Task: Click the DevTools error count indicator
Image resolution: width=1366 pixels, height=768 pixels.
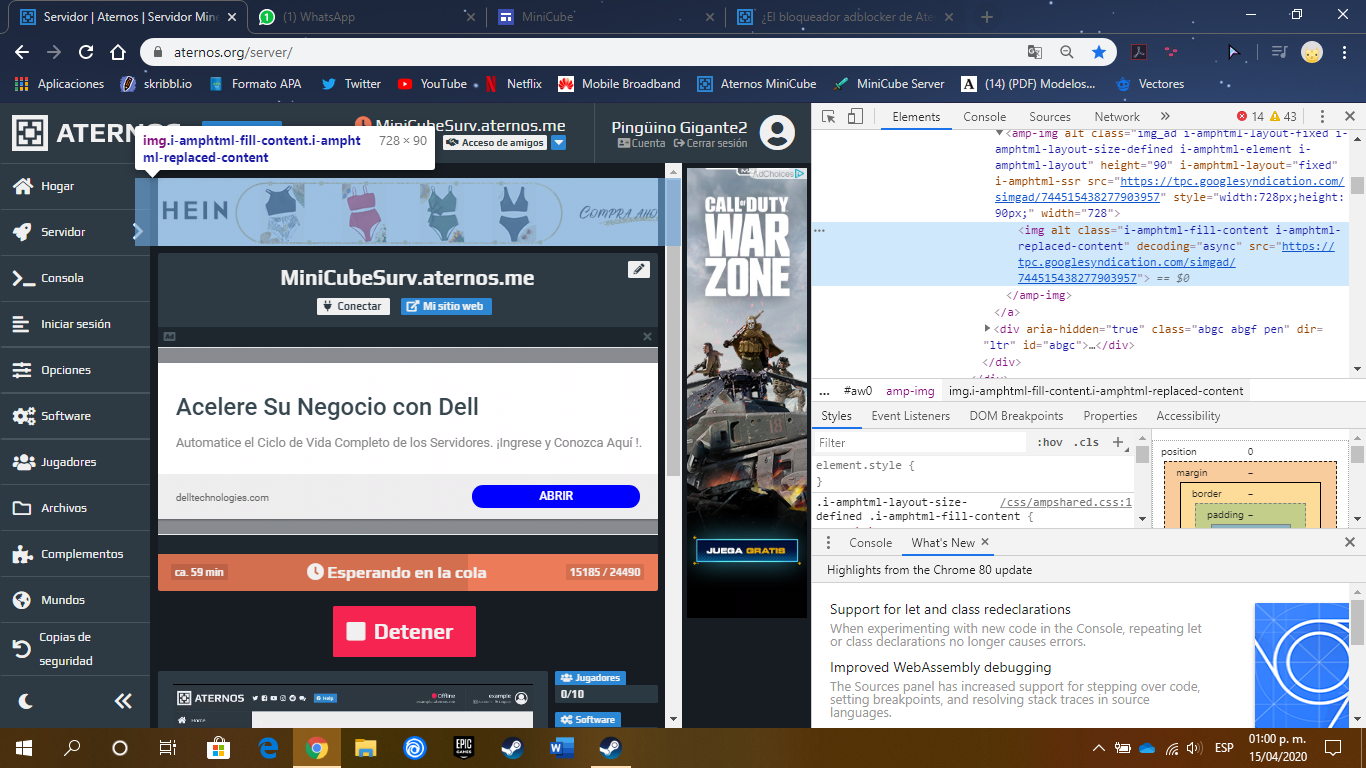Action: tap(1251, 117)
